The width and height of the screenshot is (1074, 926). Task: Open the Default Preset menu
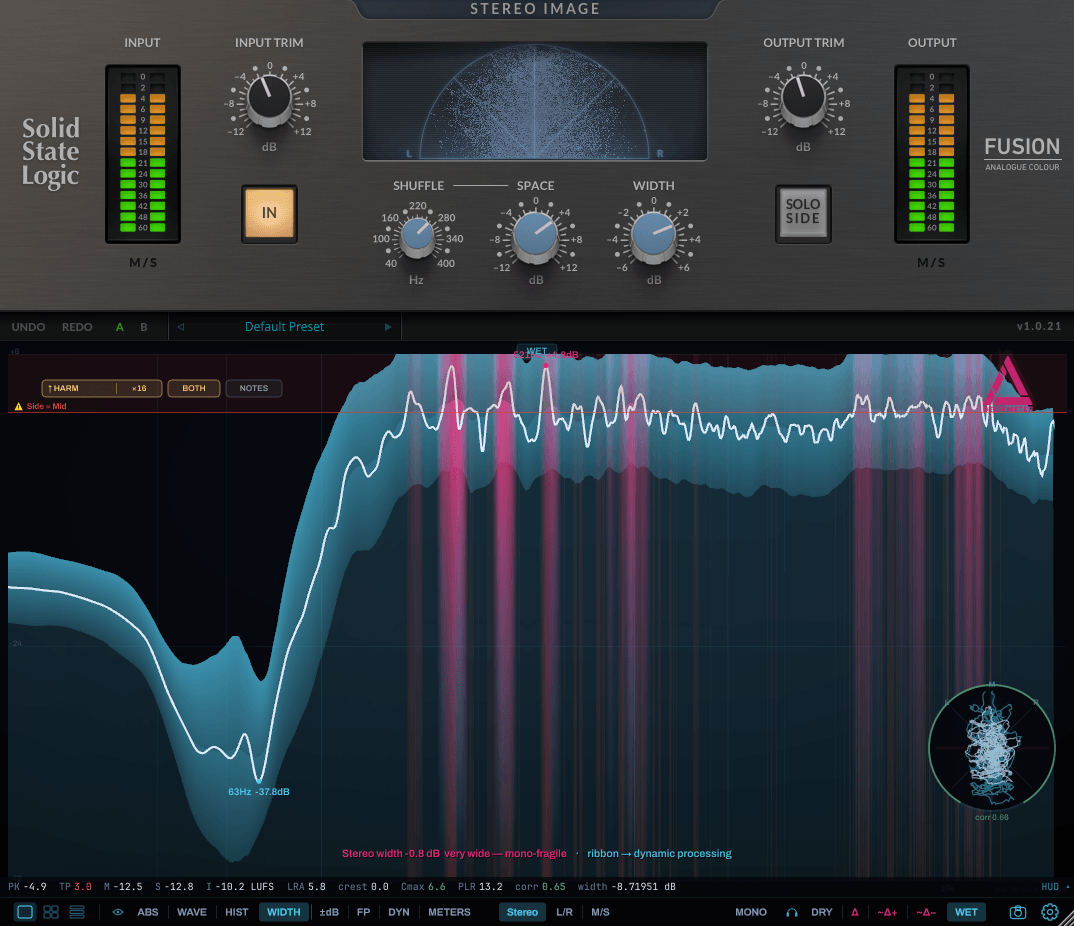coord(284,327)
